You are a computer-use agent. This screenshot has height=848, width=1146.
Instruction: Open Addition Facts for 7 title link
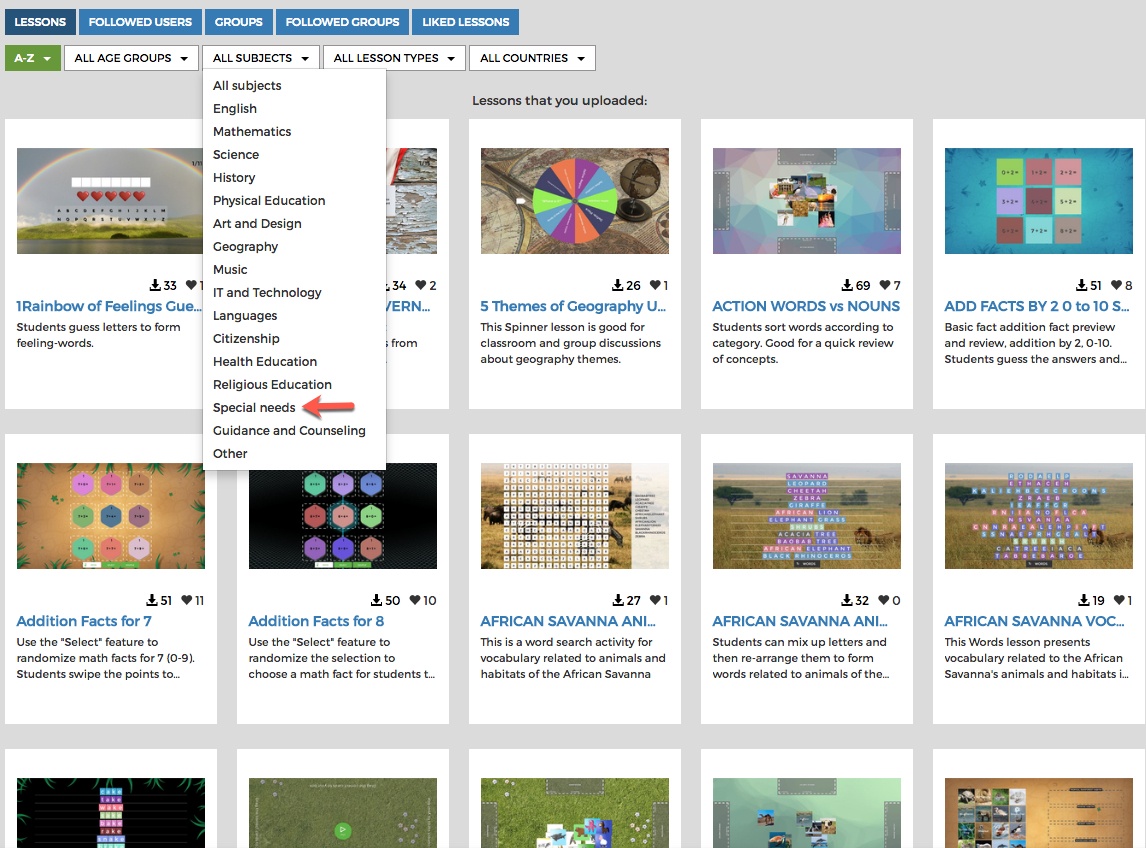84,621
